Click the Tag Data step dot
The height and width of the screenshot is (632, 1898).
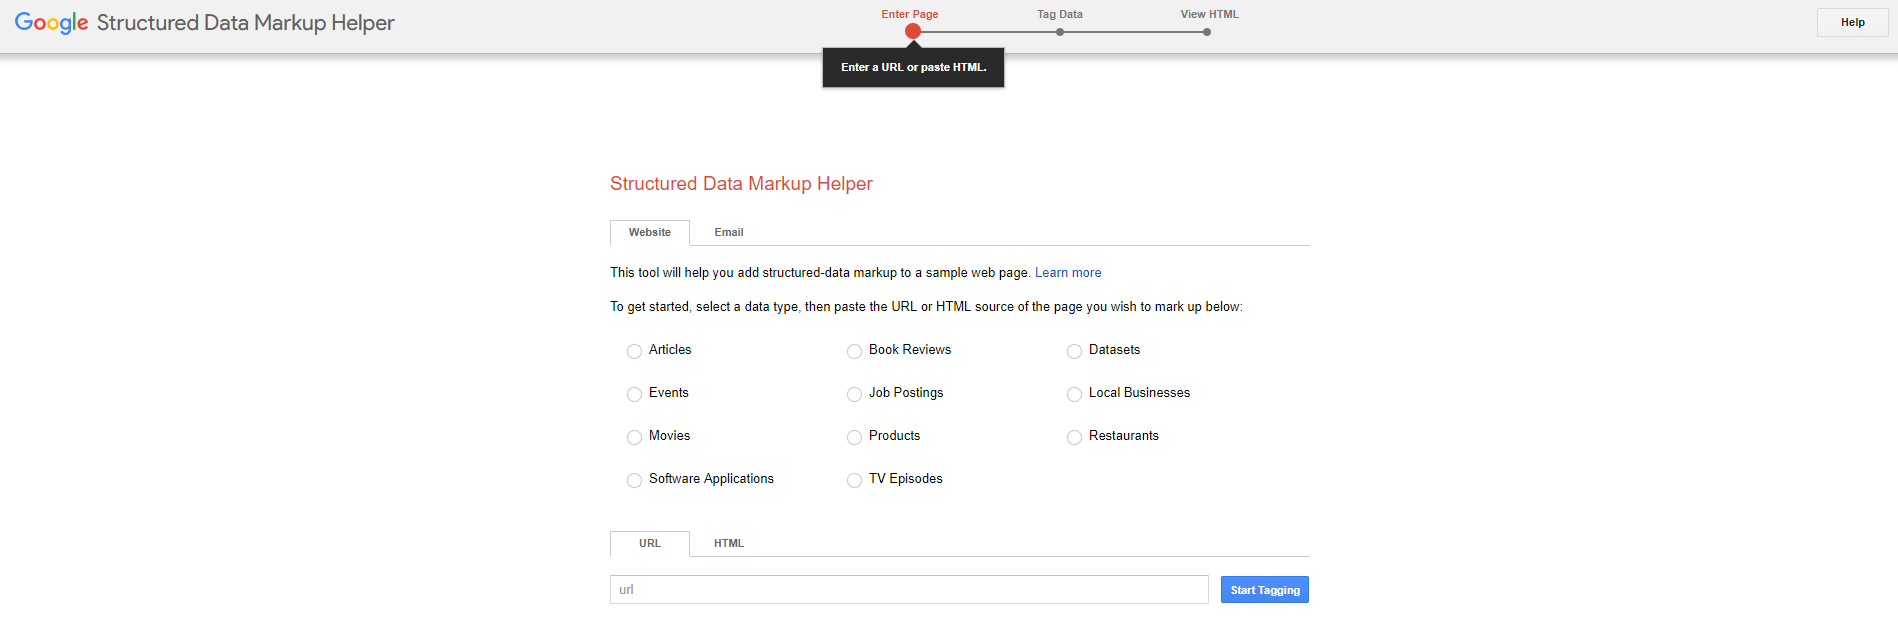pyautogui.click(x=1060, y=32)
